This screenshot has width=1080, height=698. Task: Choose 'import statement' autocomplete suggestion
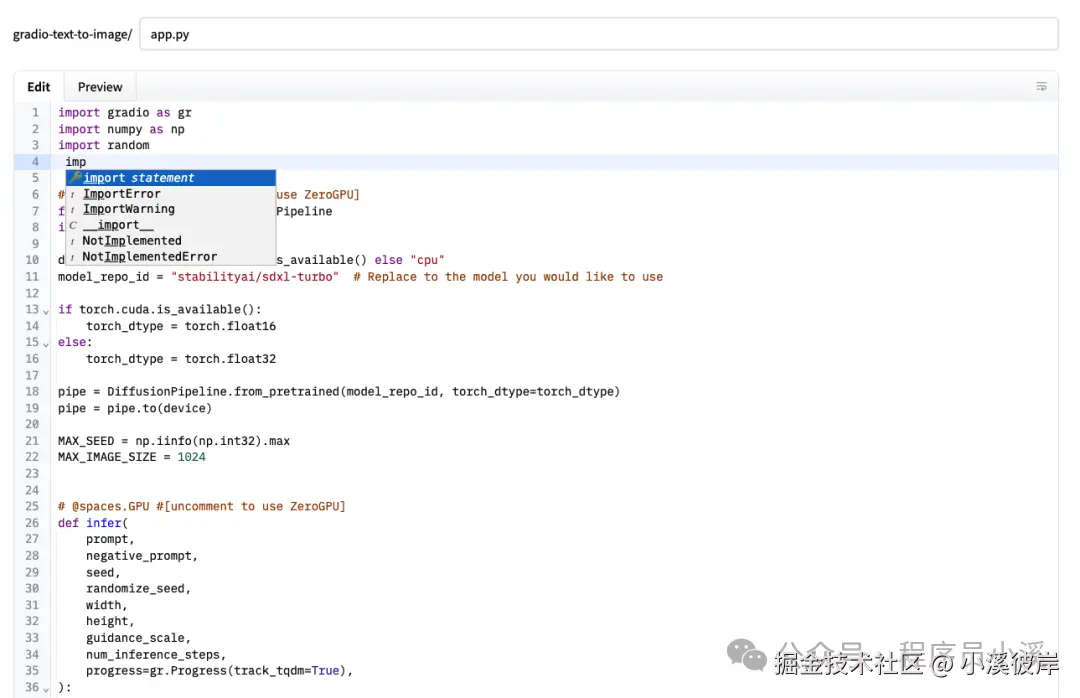(171, 178)
